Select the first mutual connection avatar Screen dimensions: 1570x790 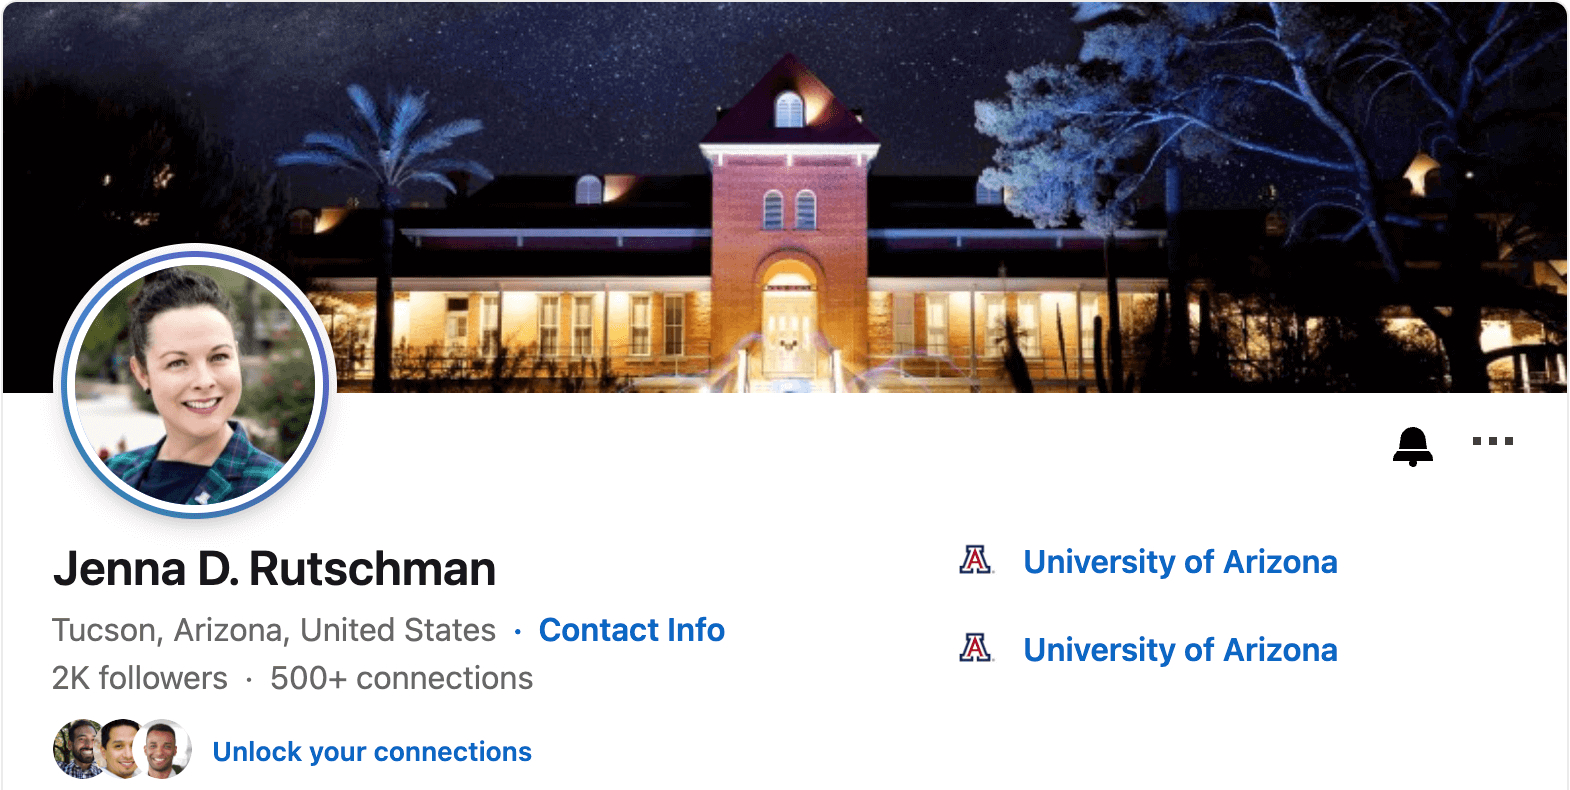coord(78,749)
